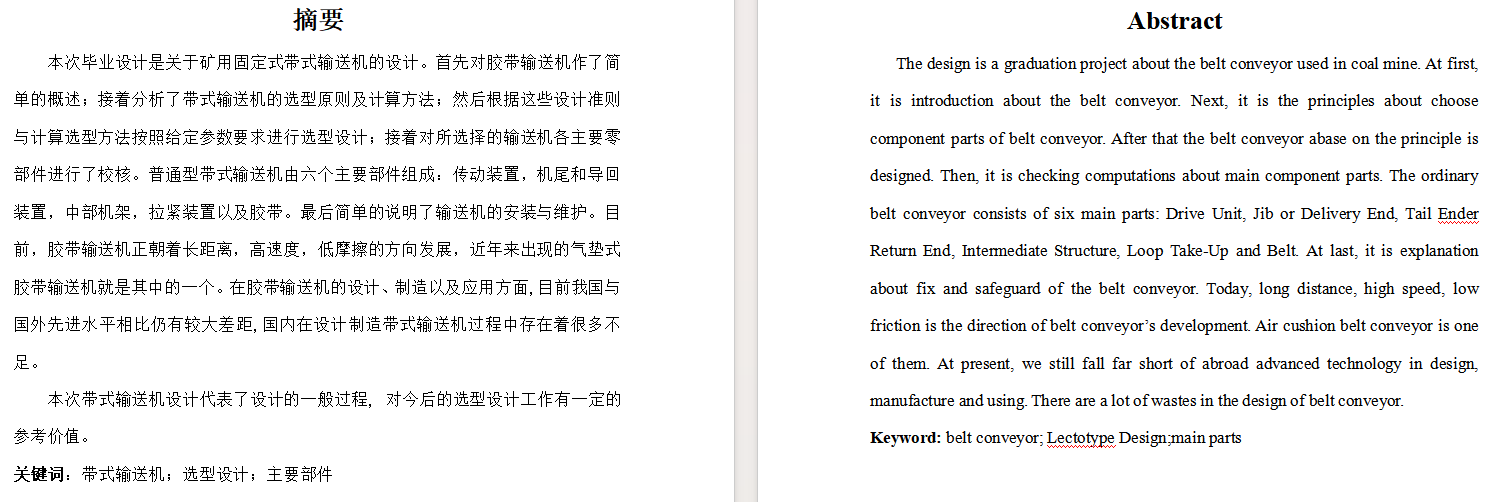
Task: Click the bold Keyword: label
Action: pos(905,438)
